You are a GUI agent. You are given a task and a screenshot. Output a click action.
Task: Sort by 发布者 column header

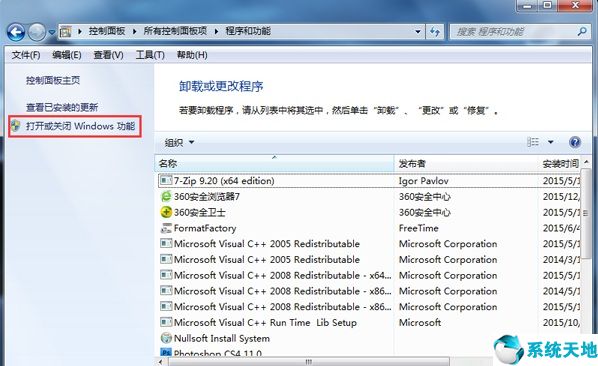click(466, 164)
